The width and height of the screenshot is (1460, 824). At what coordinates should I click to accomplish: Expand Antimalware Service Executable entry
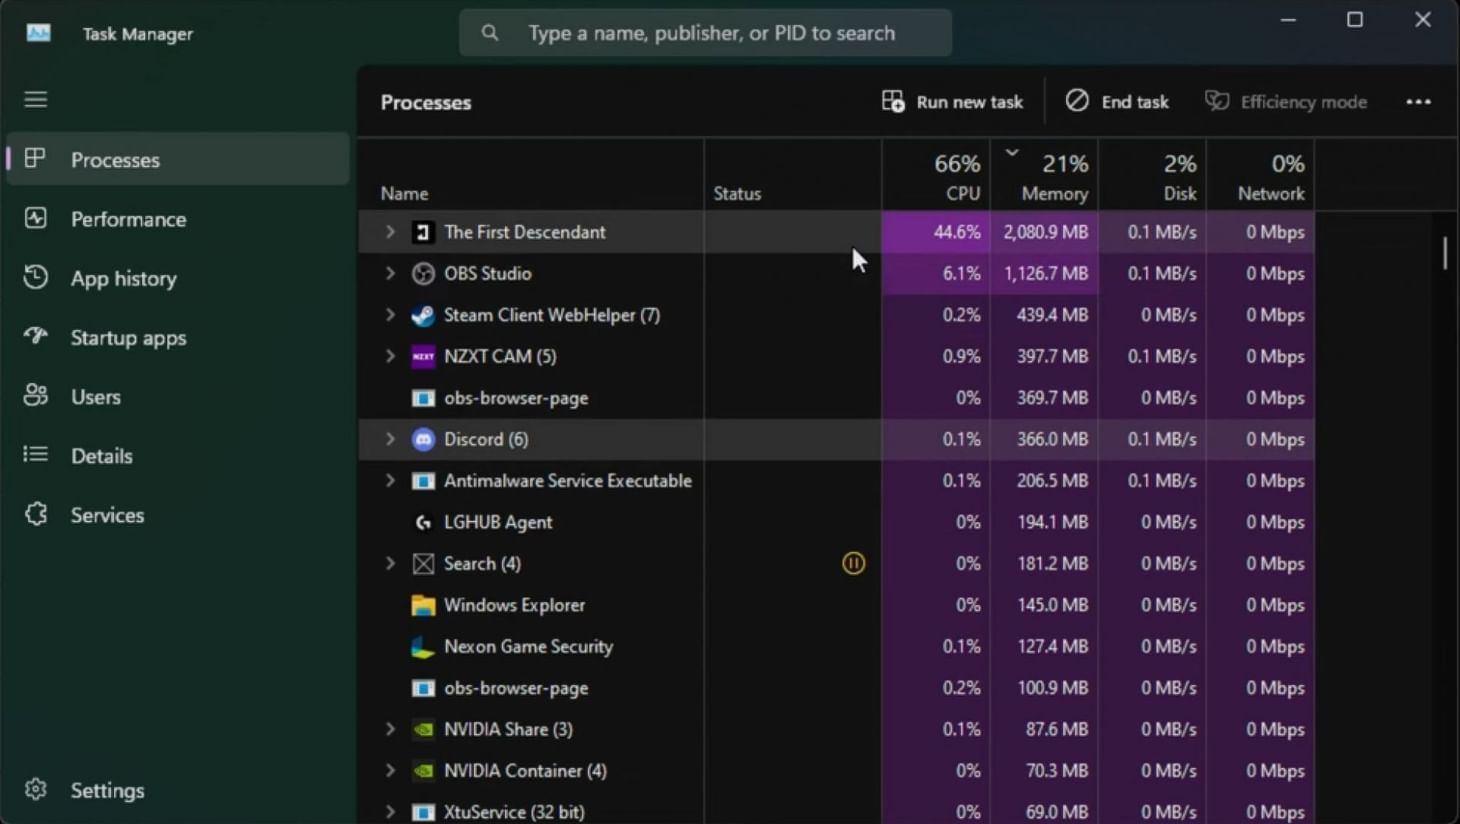(390, 481)
